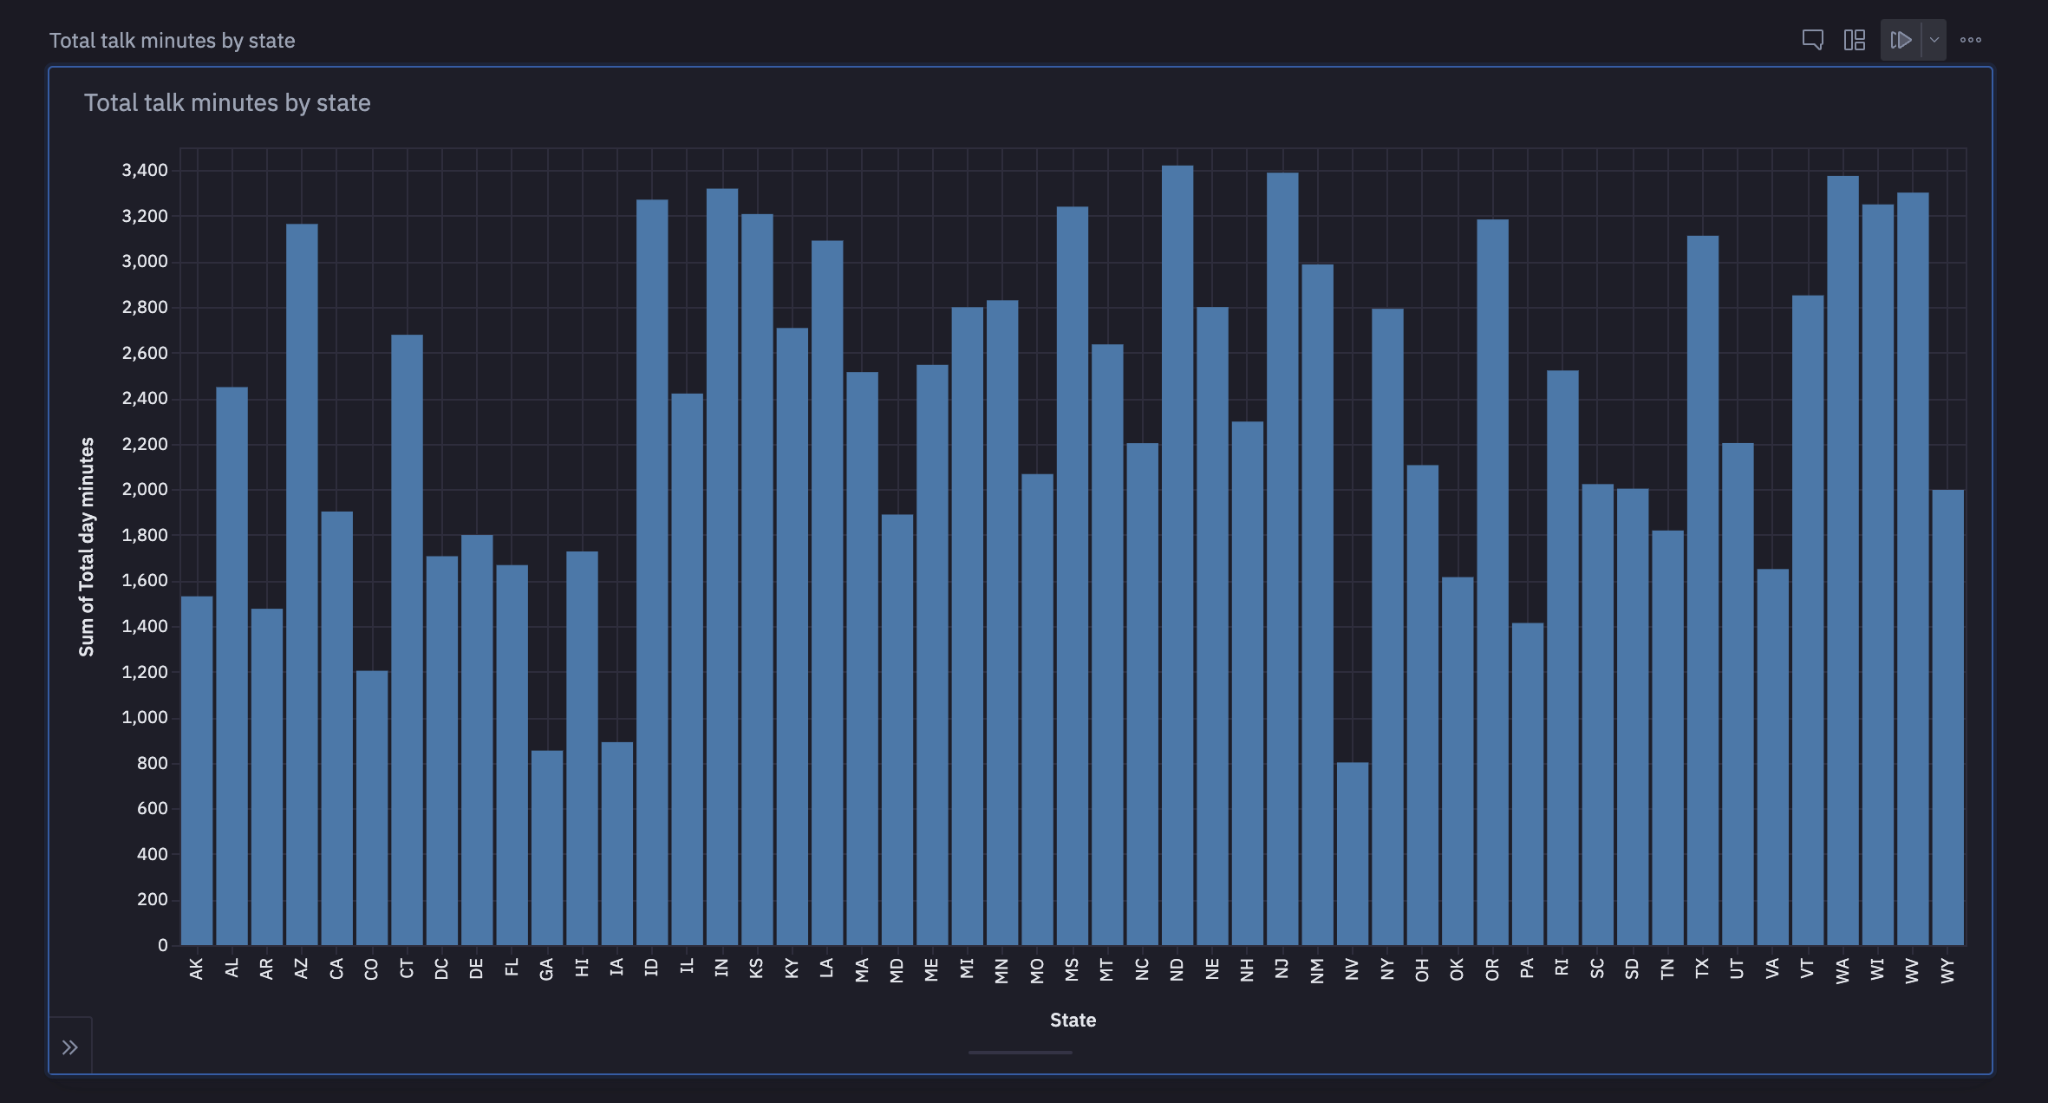2048x1103 pixels.
Task: Expand the chart configuration panel chevrons
Action: coord(70,1047)
